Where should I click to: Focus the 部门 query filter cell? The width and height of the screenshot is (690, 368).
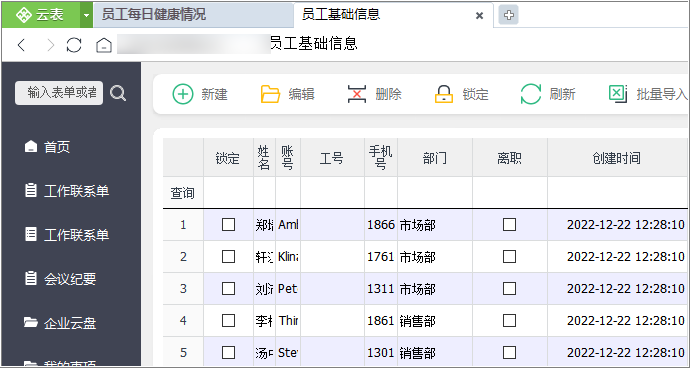point(435,192)
